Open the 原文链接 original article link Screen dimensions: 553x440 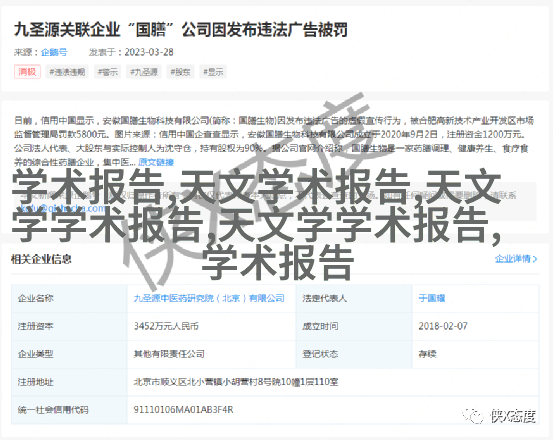[156, 162]
